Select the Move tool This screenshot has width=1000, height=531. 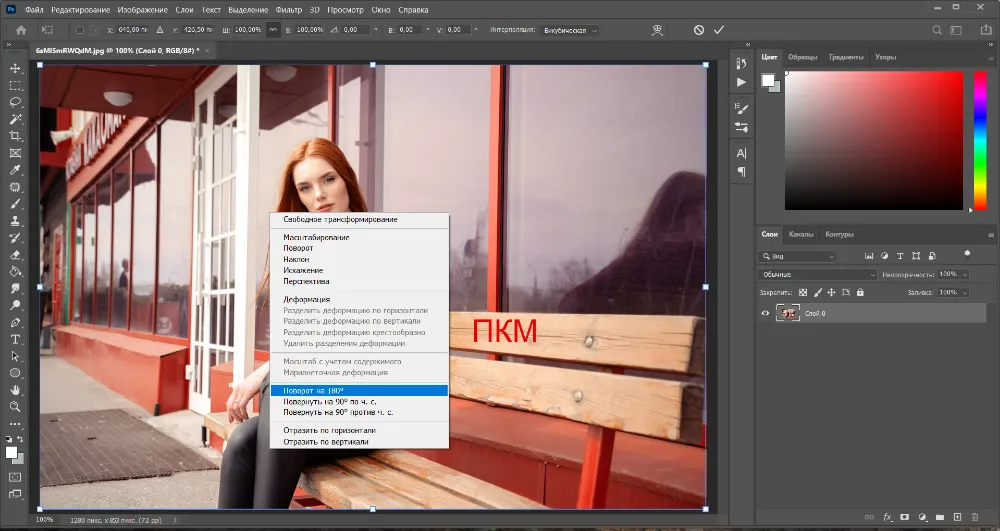click(15, 68)
